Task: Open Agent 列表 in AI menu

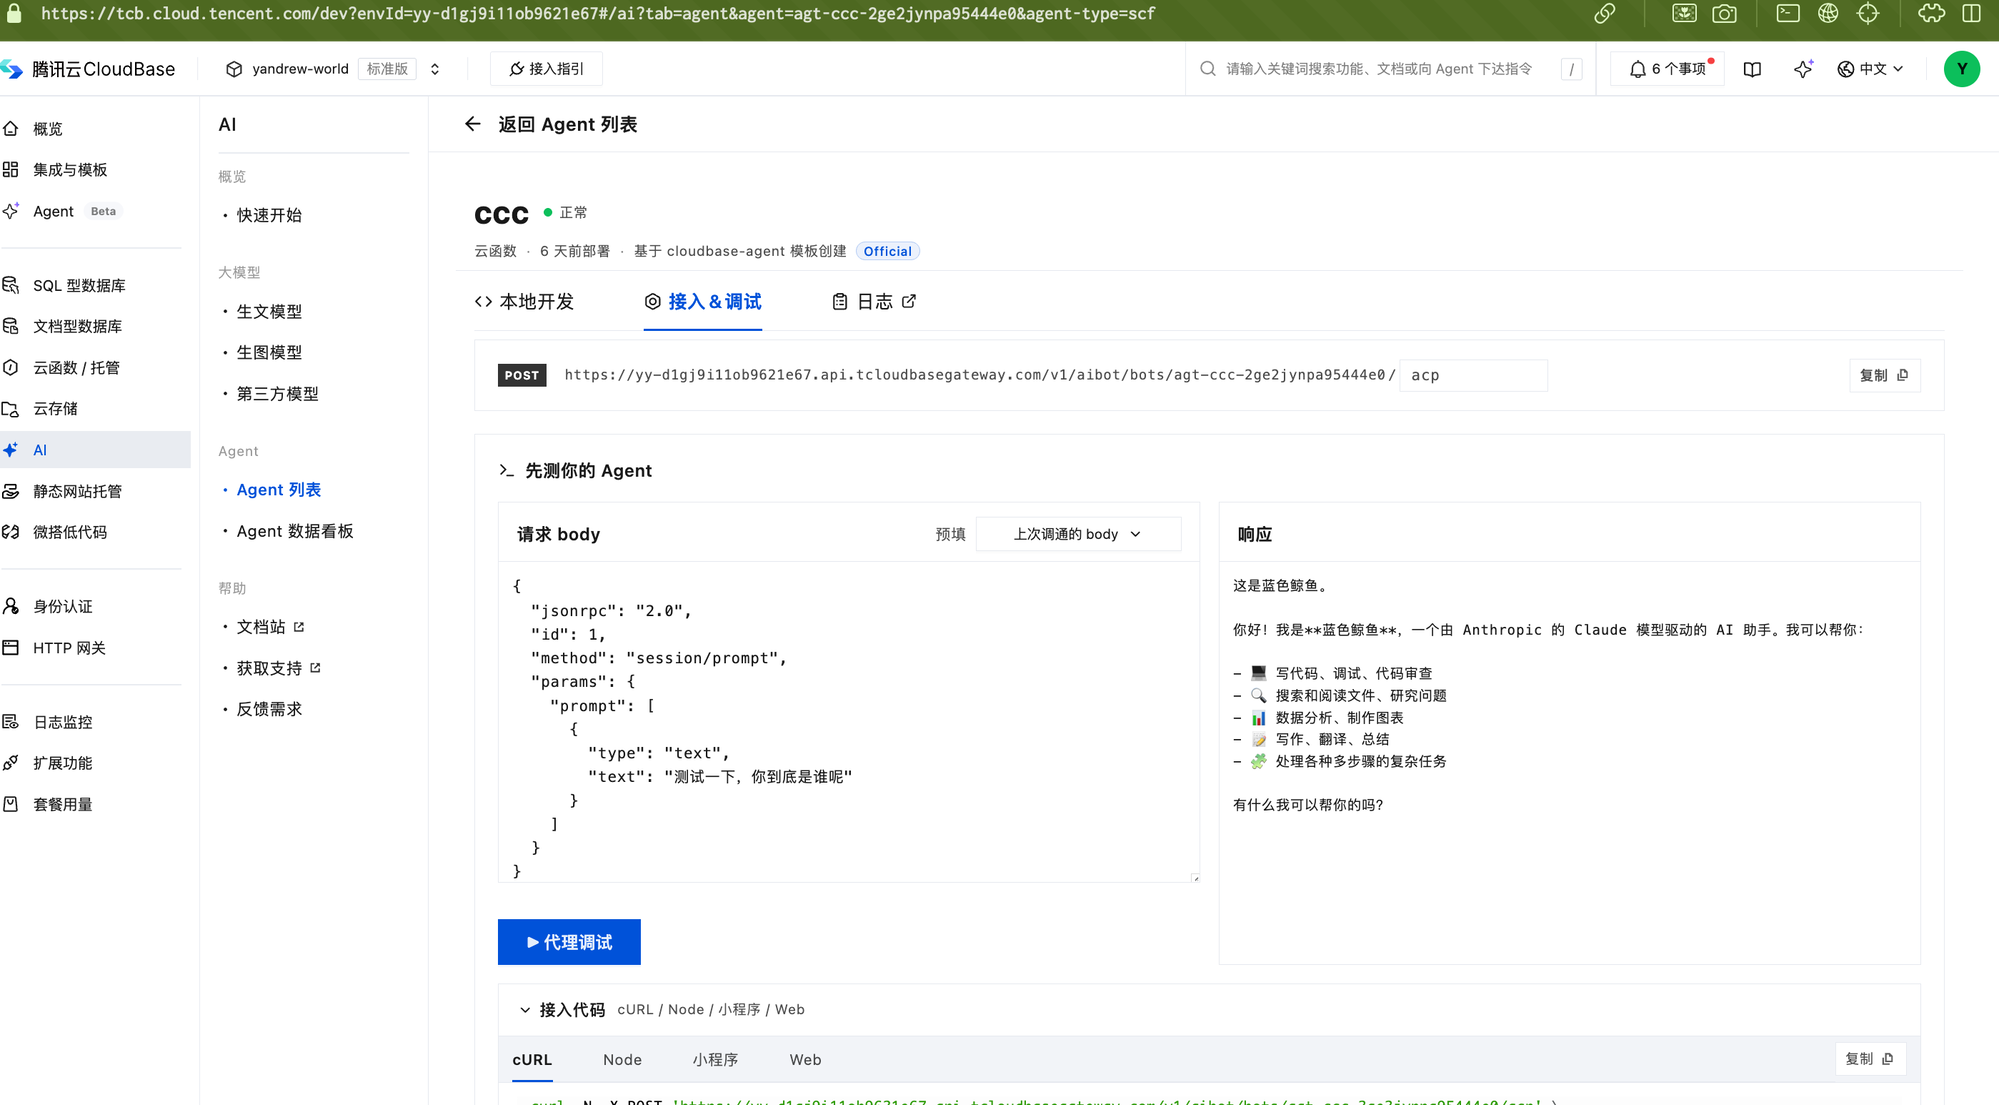Action: [278, 490]
